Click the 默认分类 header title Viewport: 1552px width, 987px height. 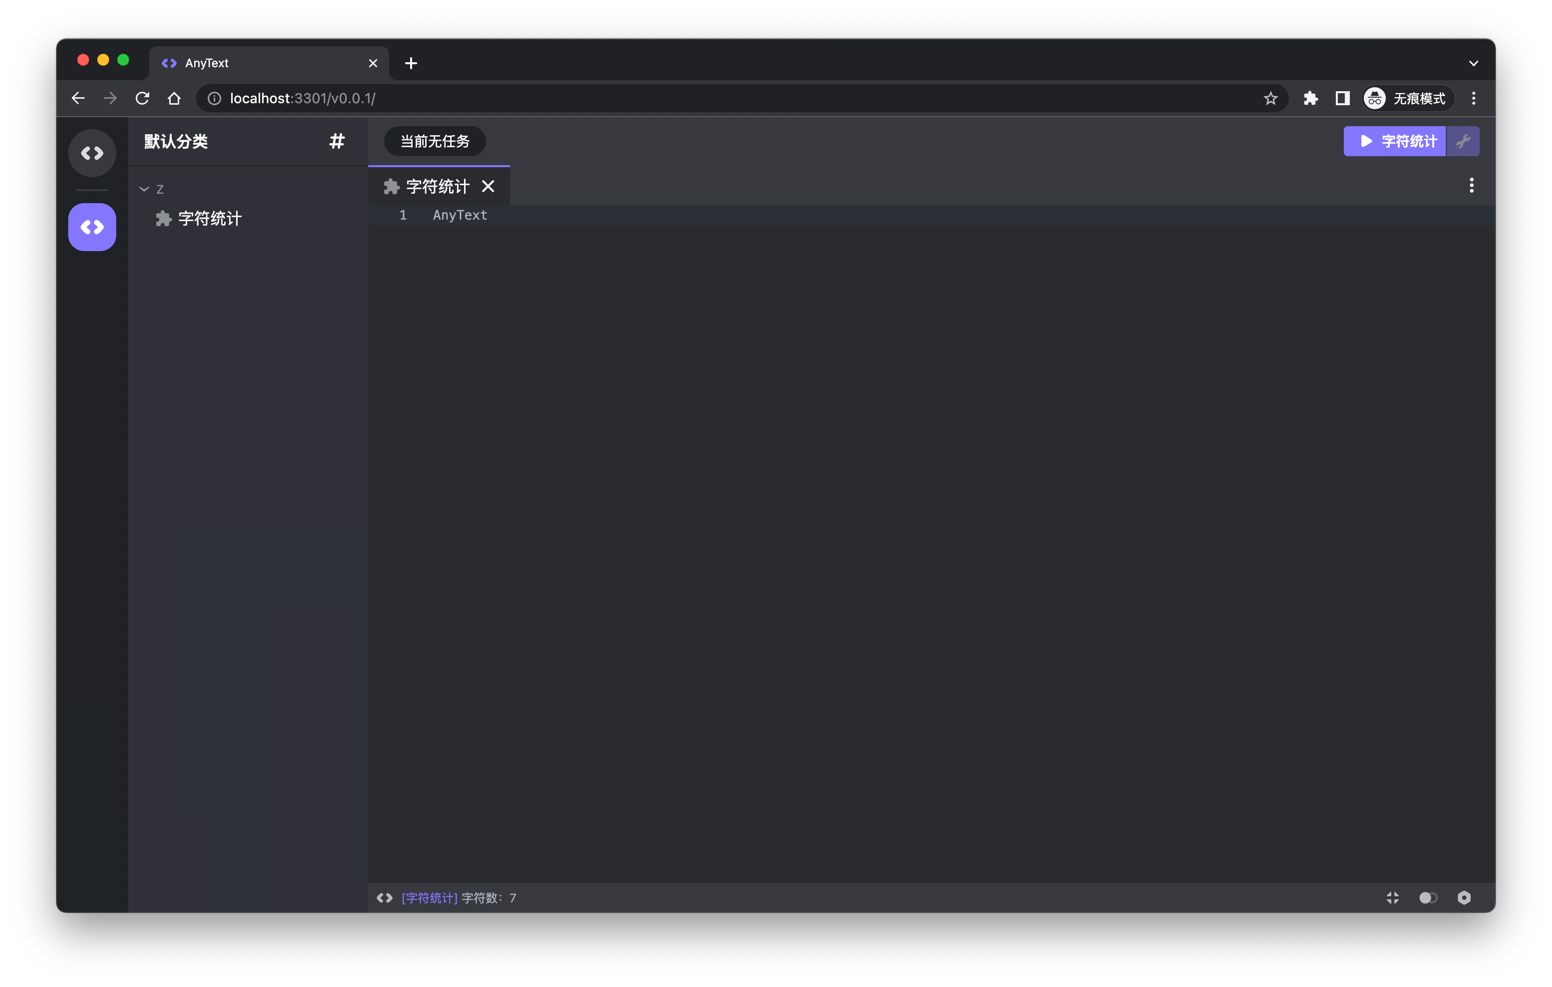pos(176,141)
